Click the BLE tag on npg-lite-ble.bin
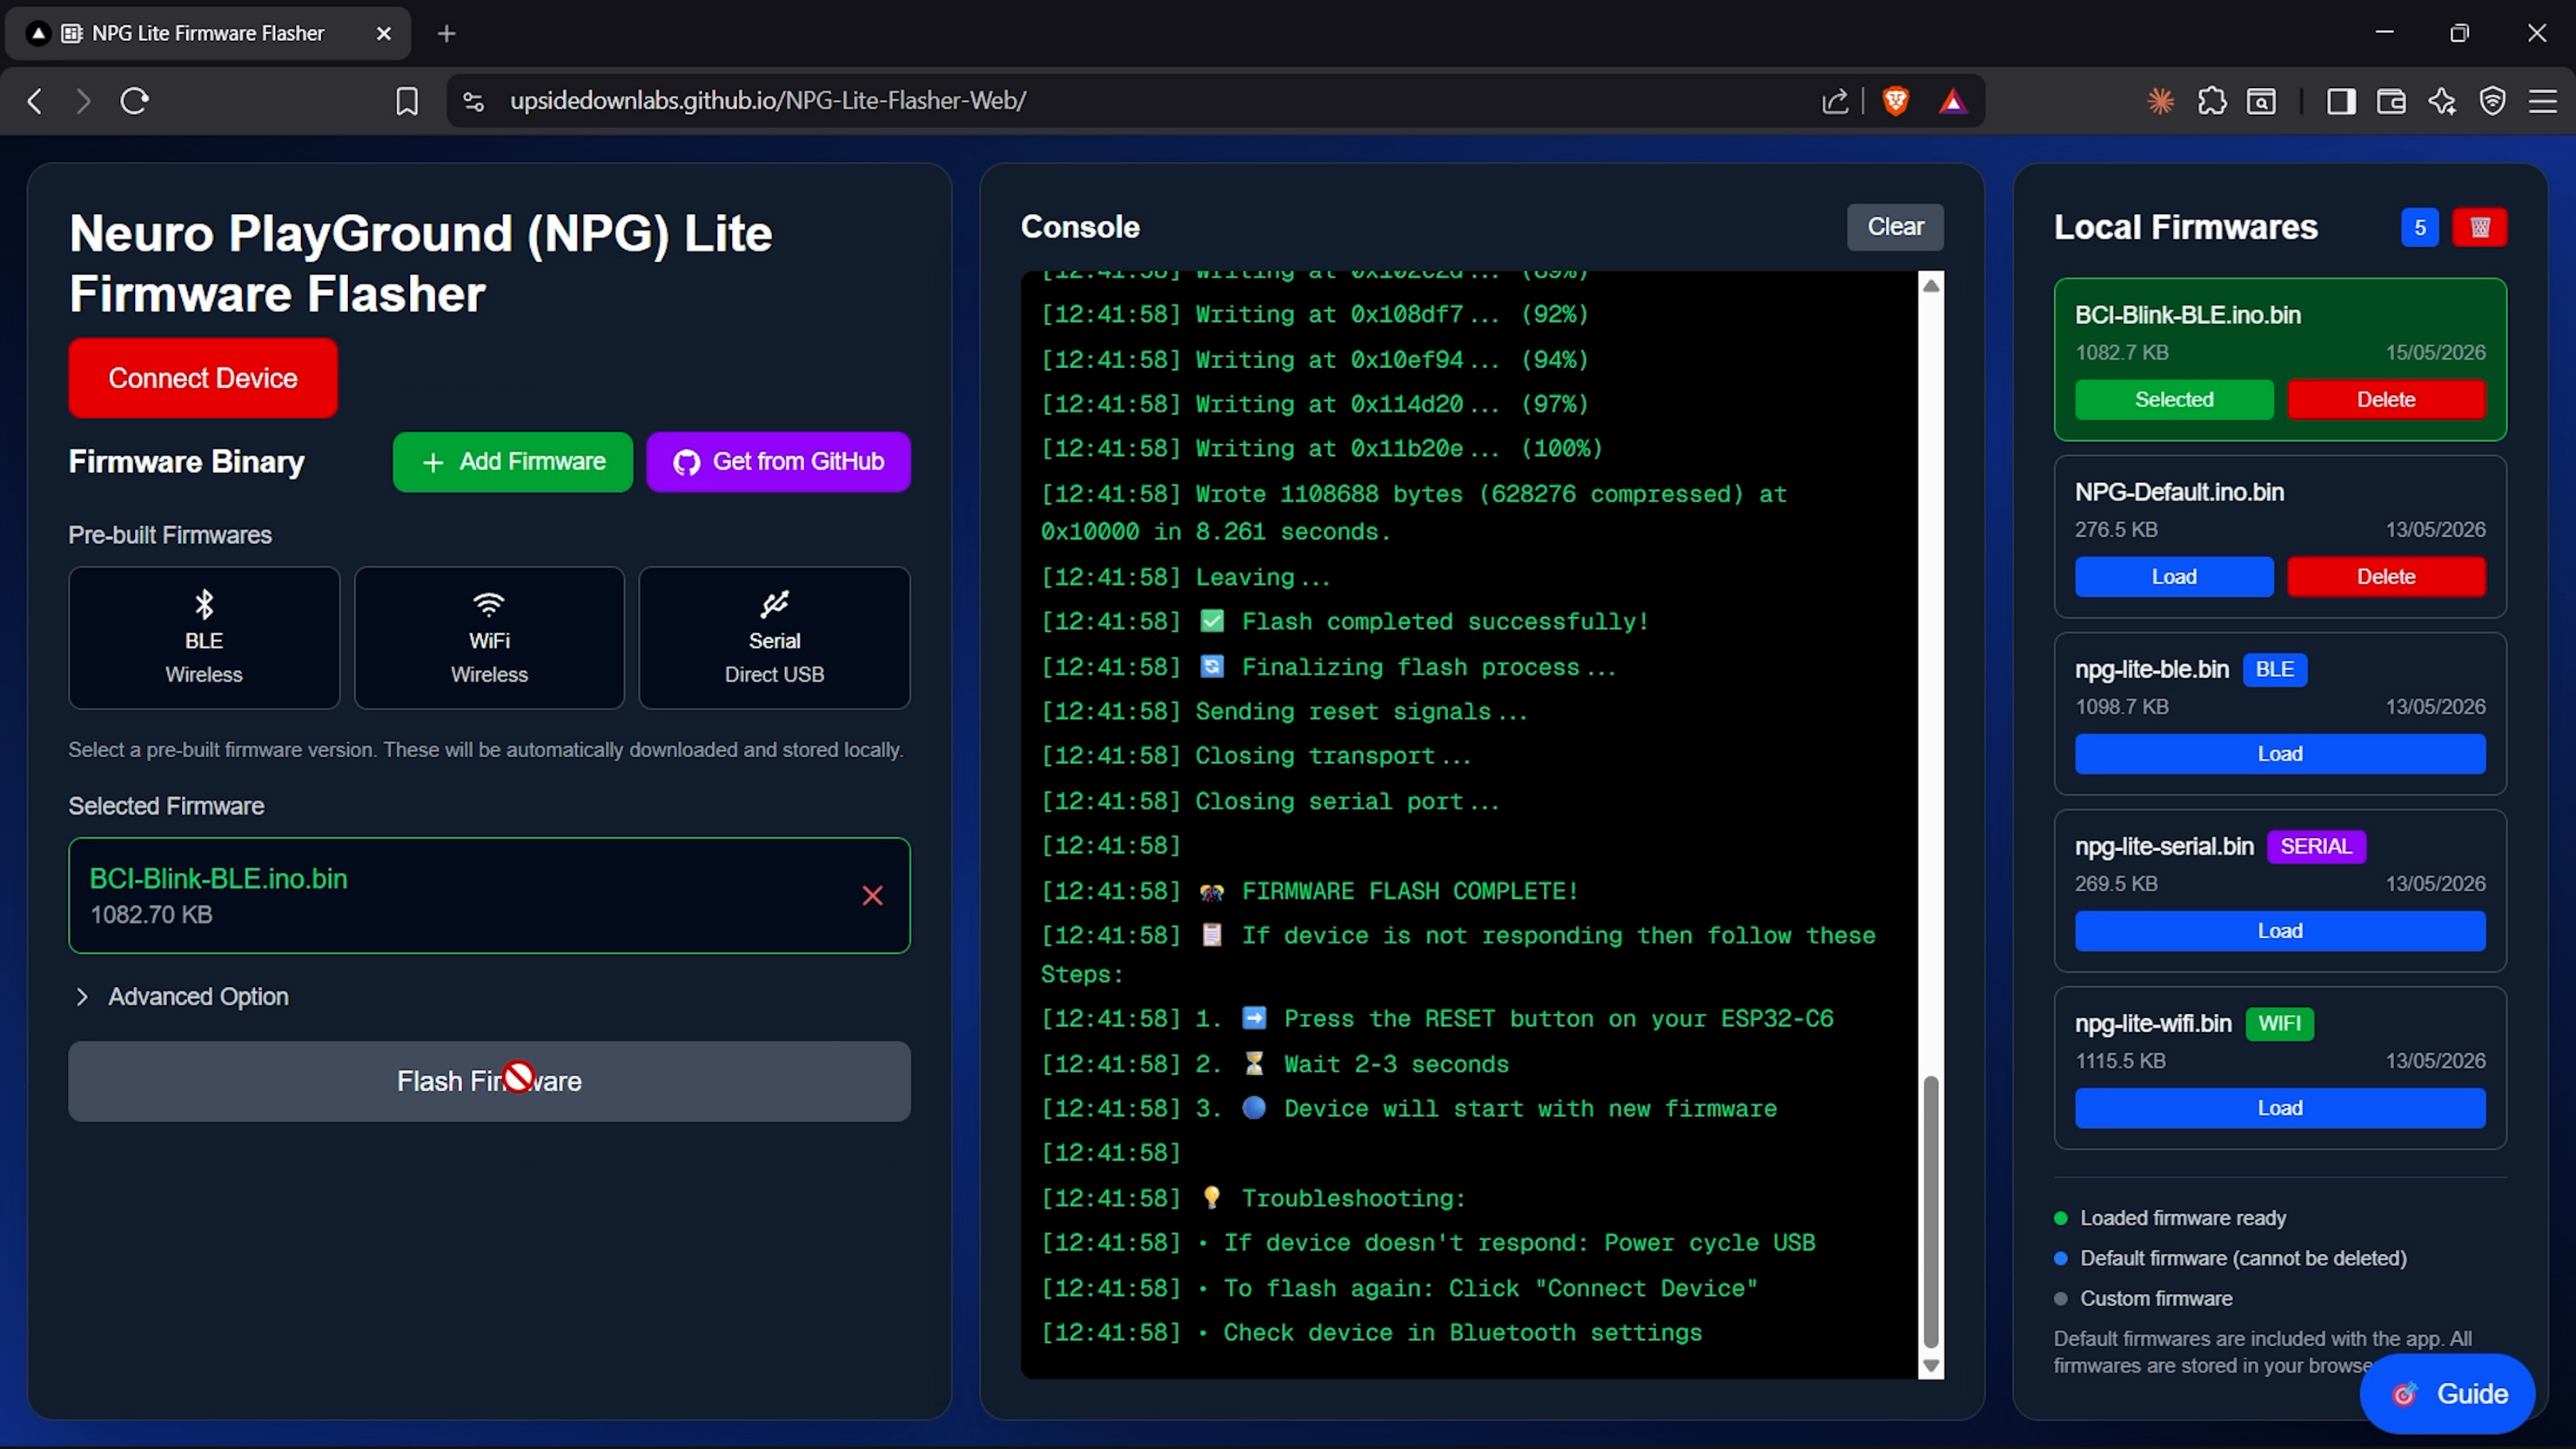 pyautogui.click(x=2275, y=670)
